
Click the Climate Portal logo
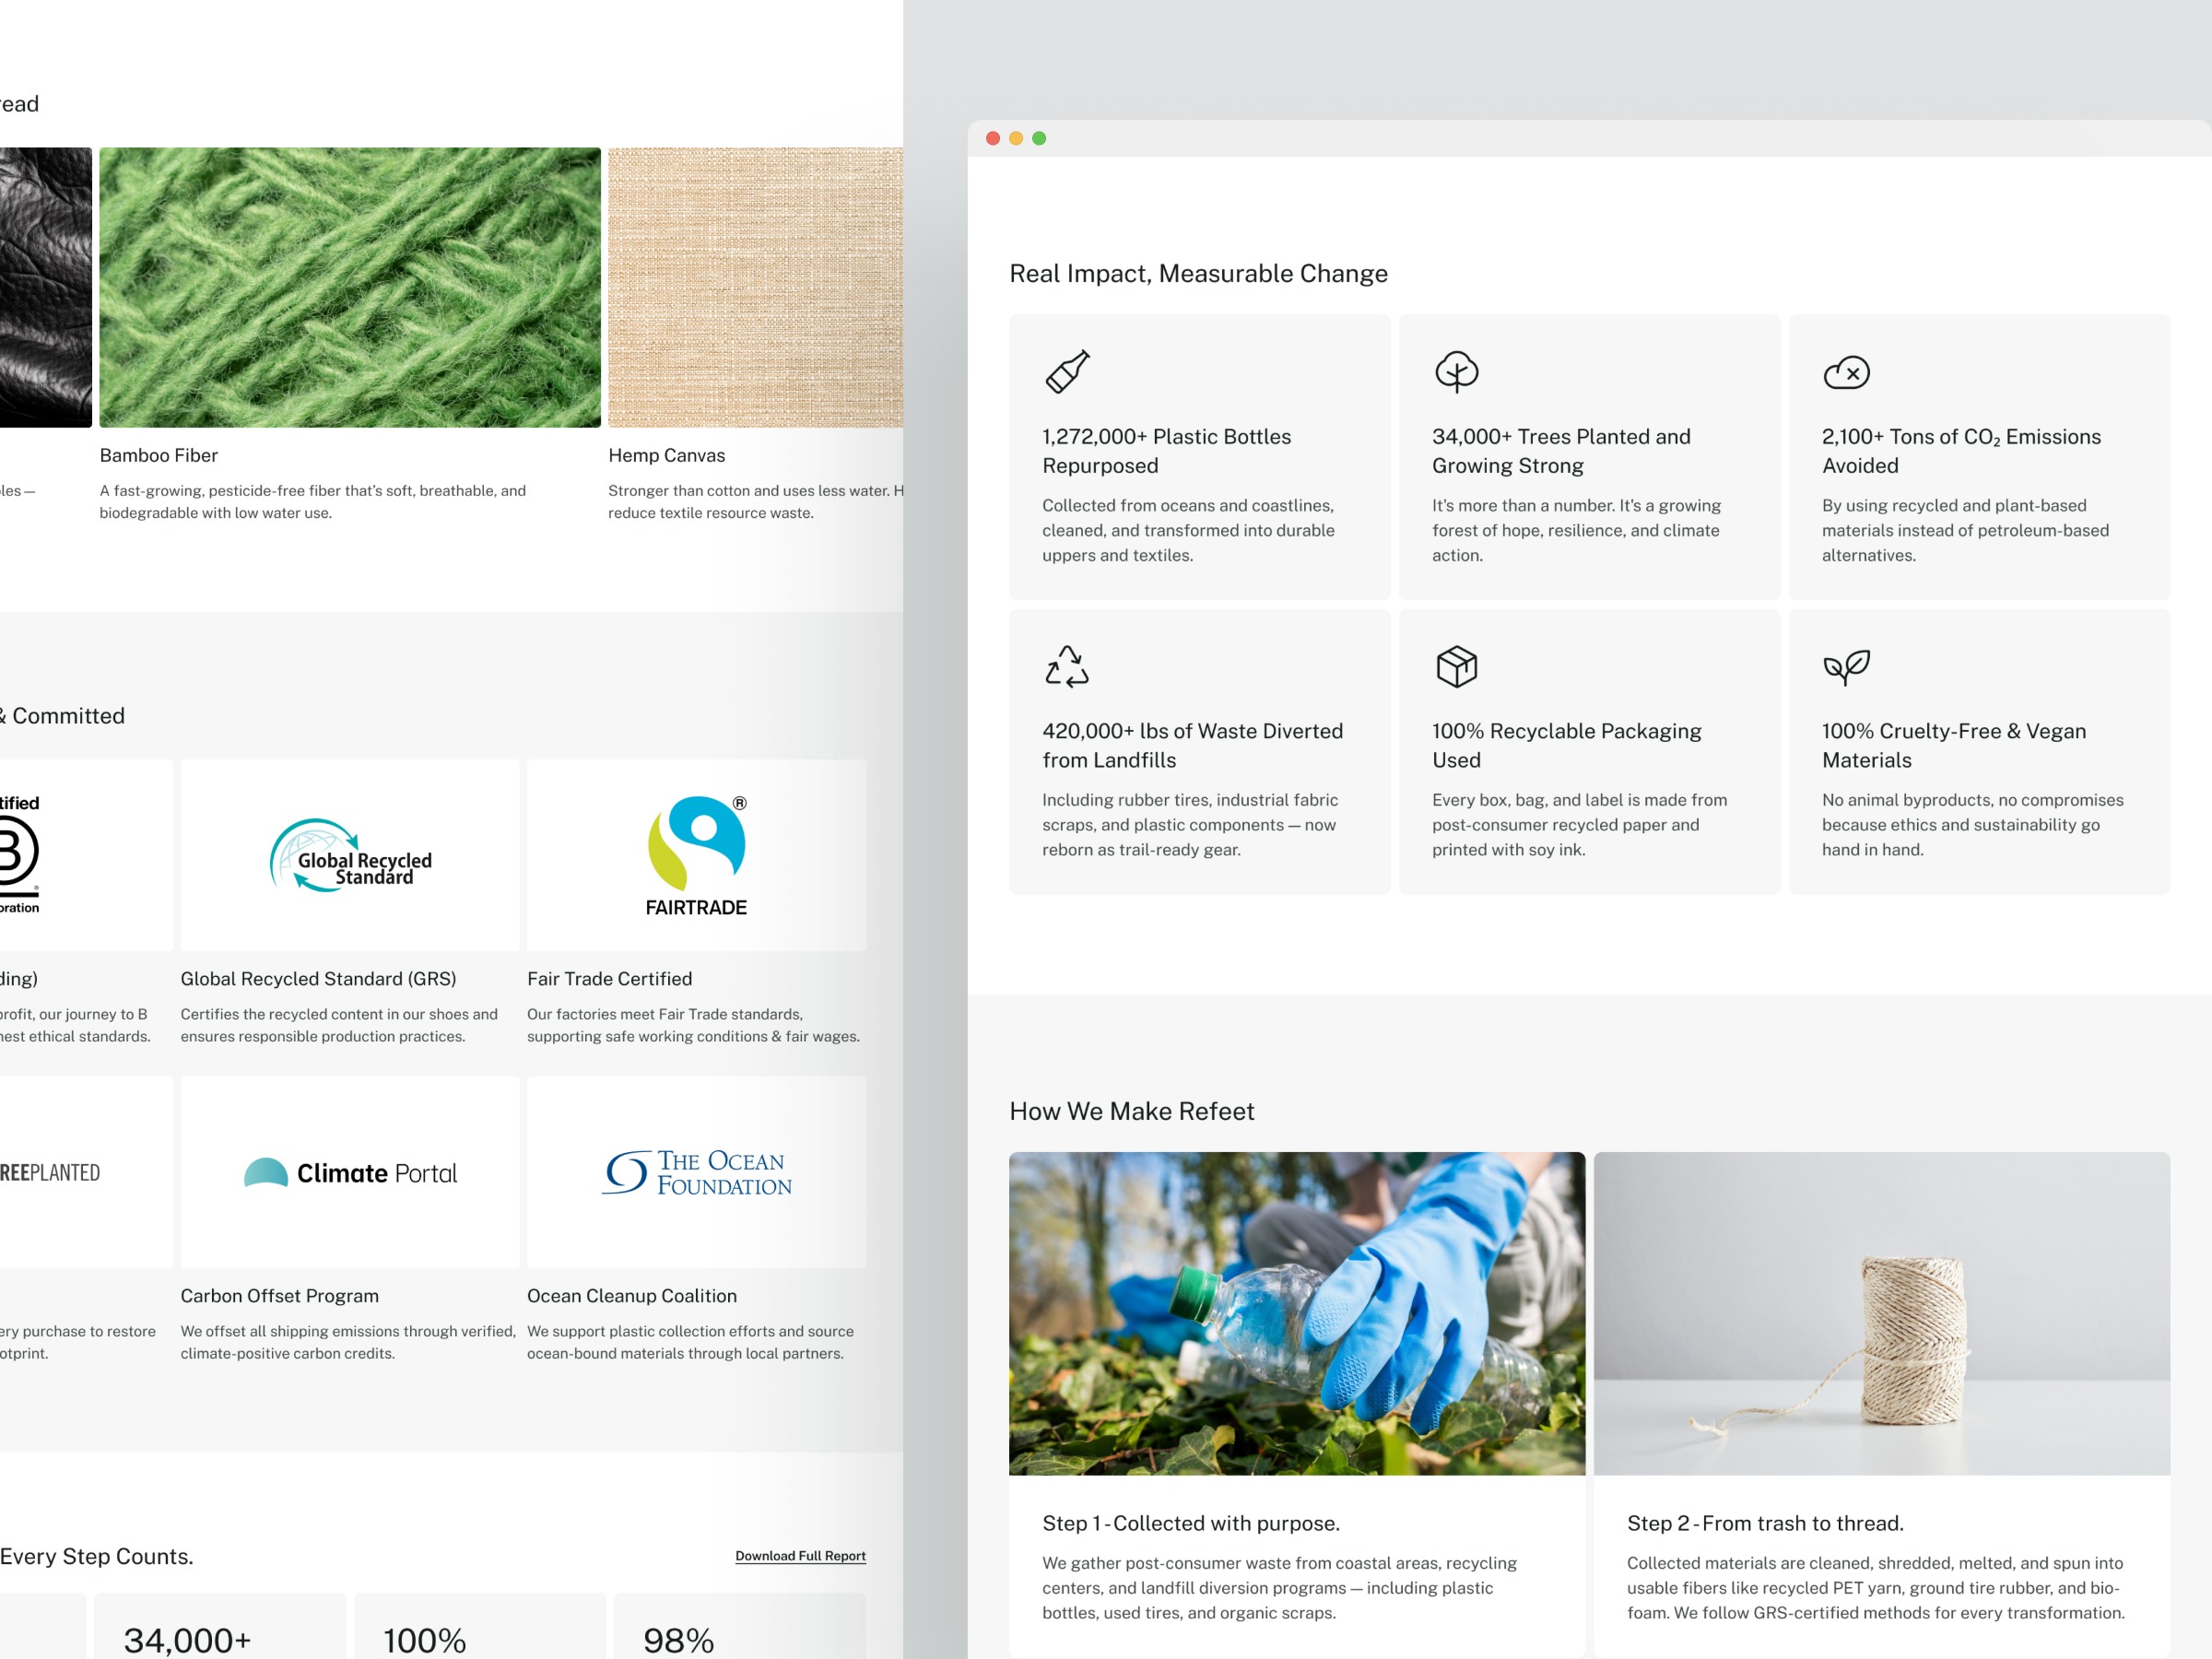coord(349,1172)
